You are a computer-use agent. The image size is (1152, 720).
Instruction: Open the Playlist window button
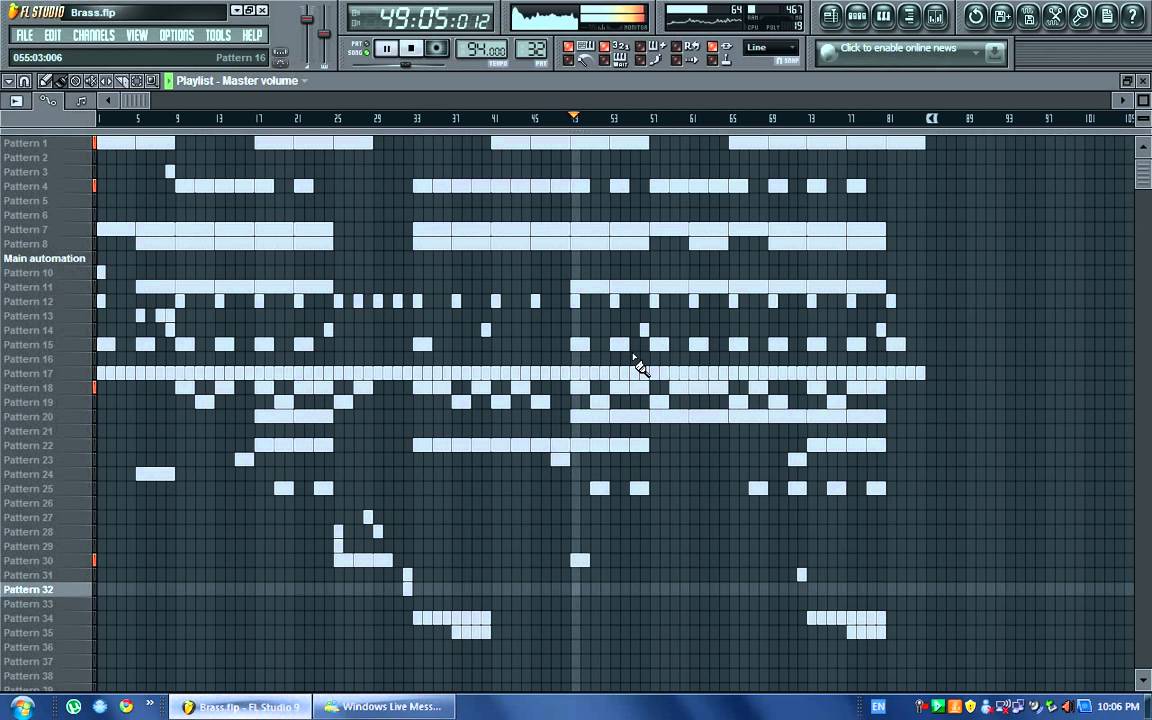click(x=830, y=16)
